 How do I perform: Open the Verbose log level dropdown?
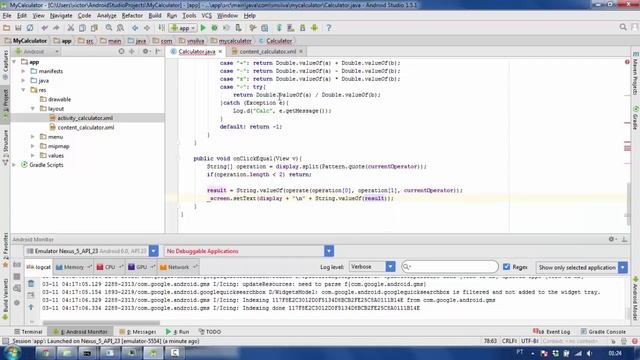390,267
